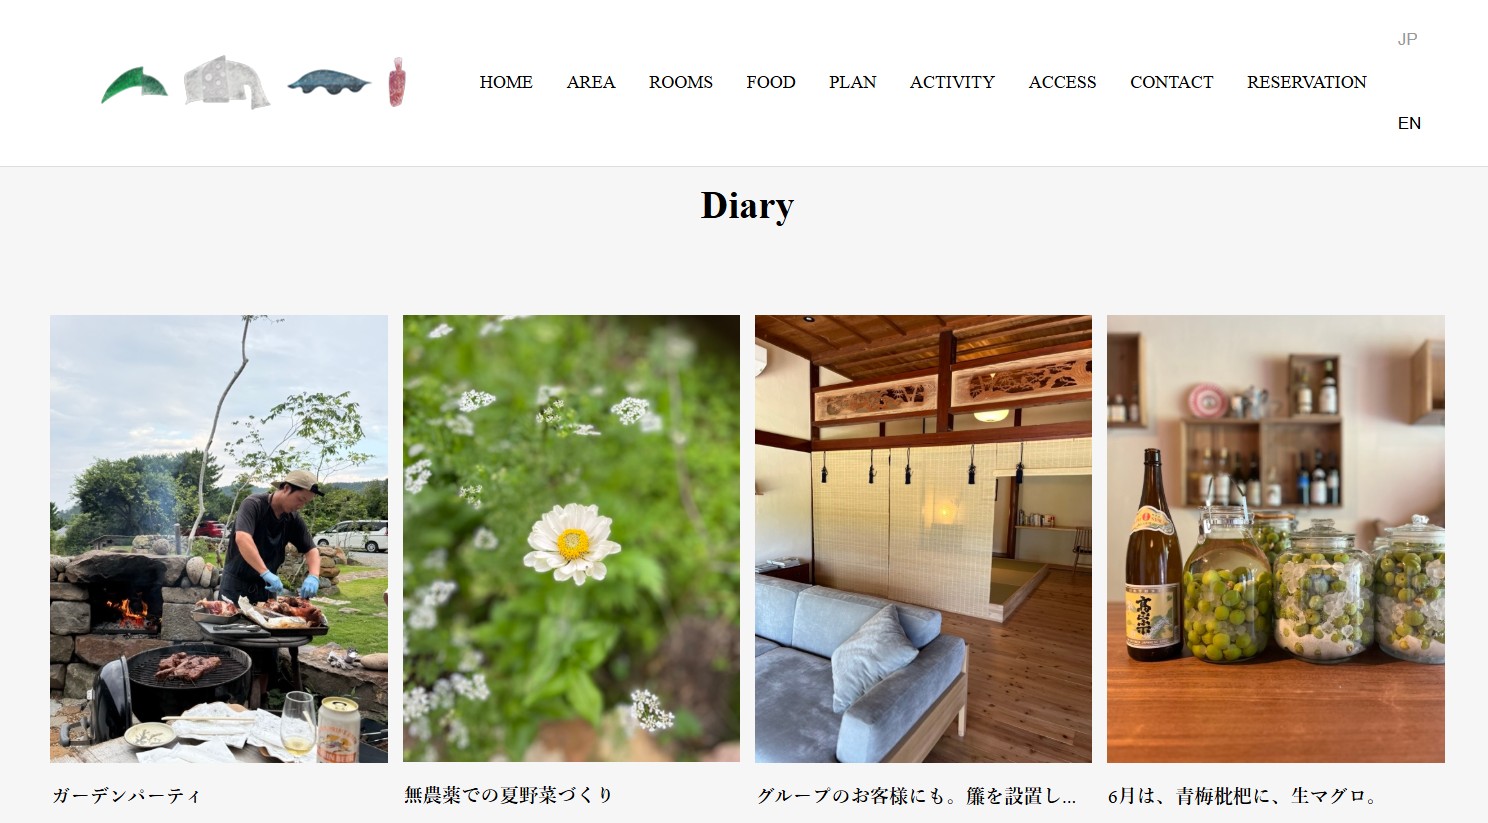Open the white daisy flower photo
This screenshot has height=823, width=1488.
(571, 539)
